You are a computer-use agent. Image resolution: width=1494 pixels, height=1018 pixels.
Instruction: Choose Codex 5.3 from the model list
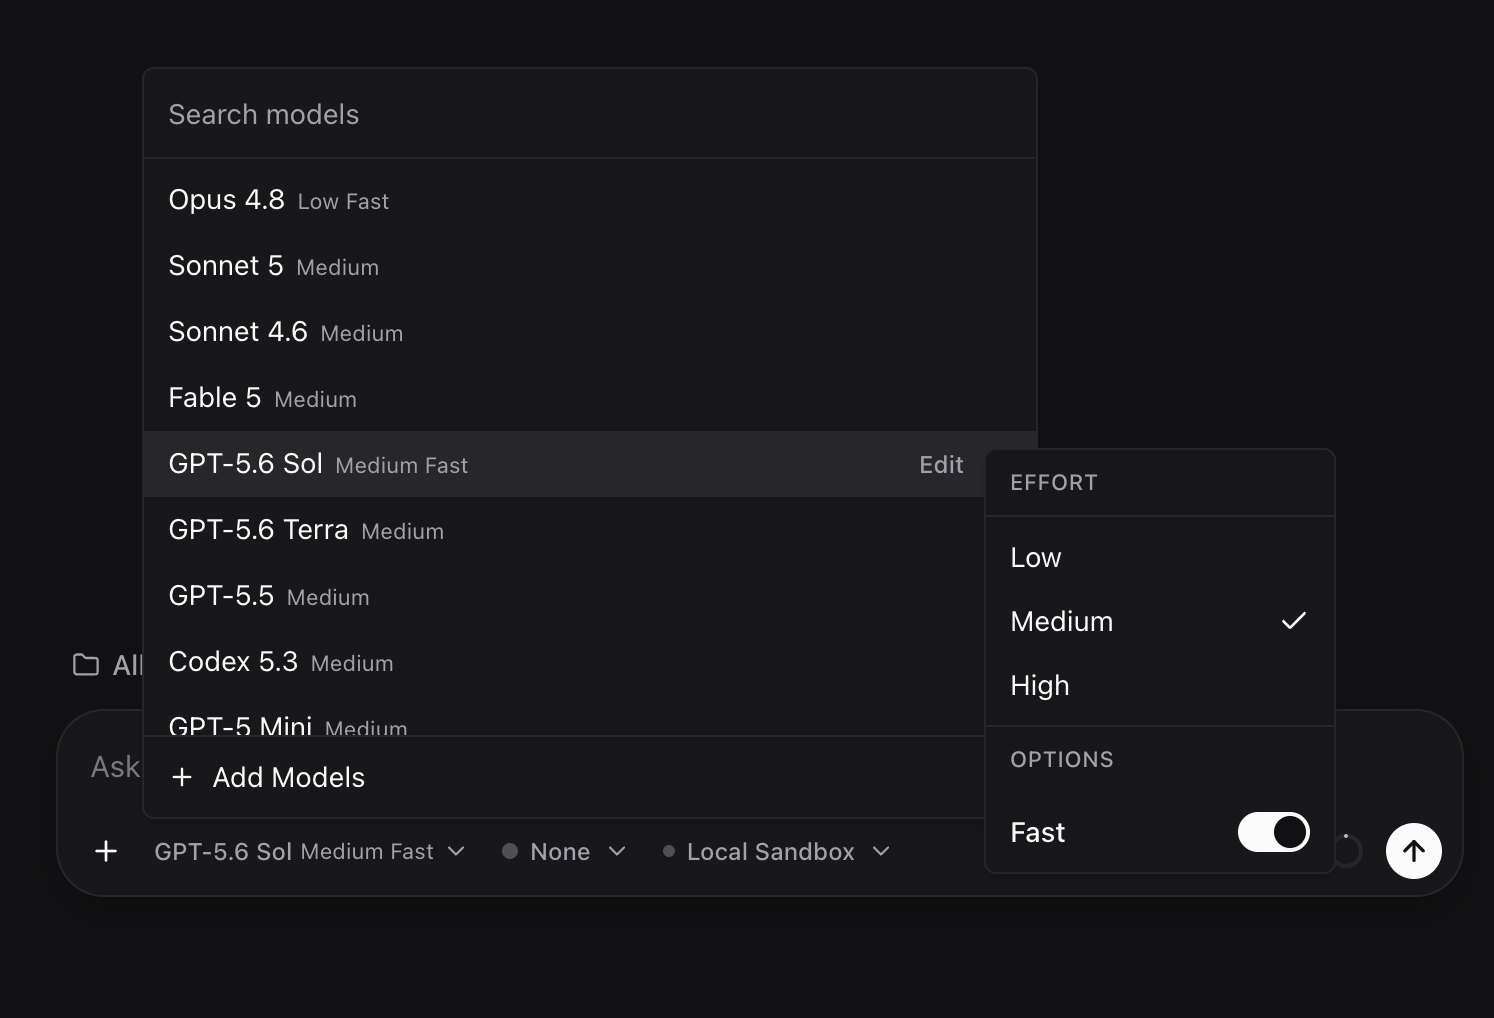(565, 662)
